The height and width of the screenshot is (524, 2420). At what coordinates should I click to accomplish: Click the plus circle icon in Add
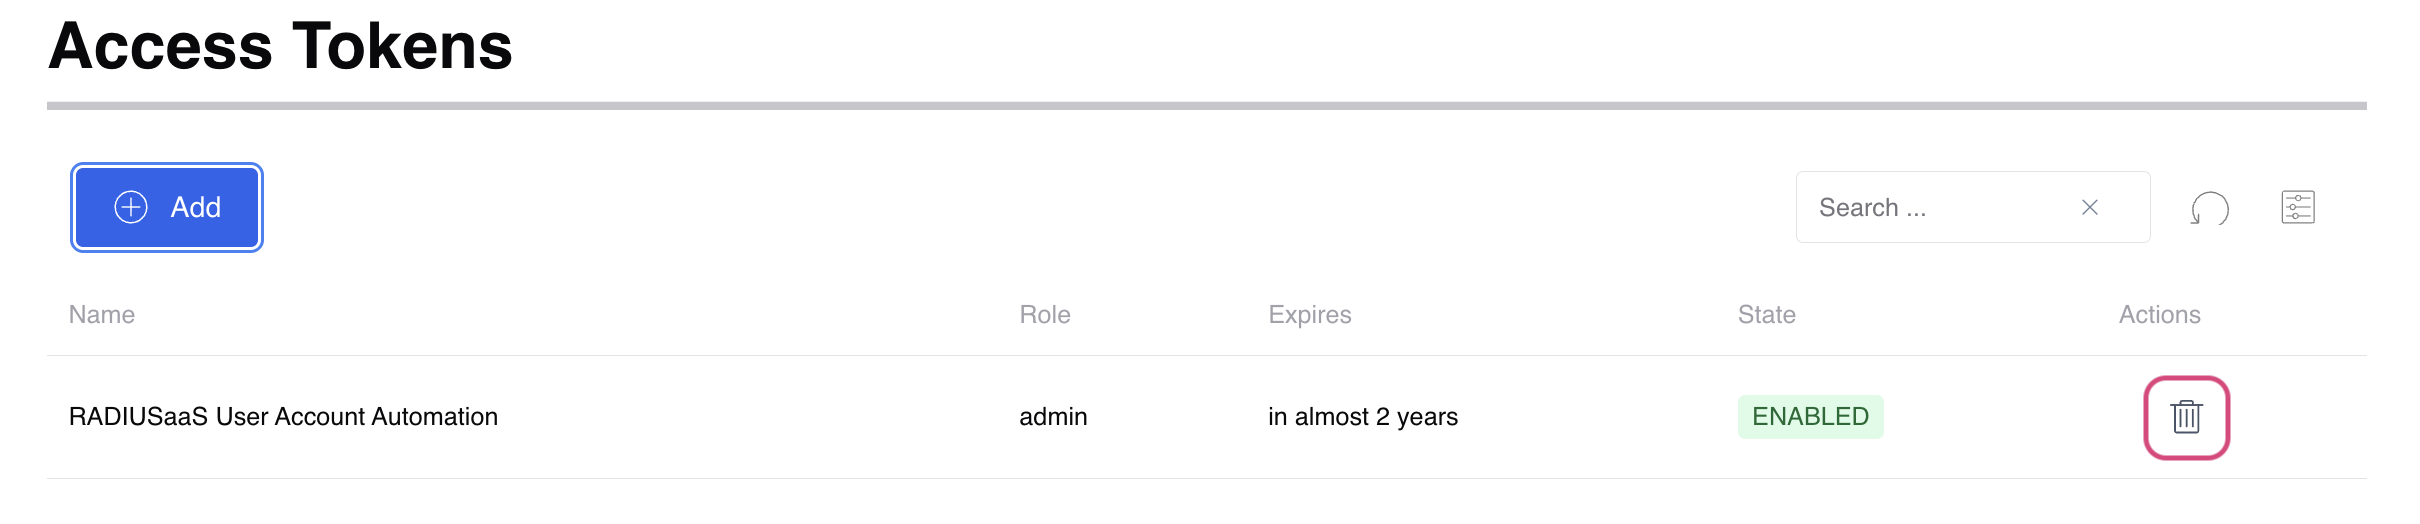[131, 207]
